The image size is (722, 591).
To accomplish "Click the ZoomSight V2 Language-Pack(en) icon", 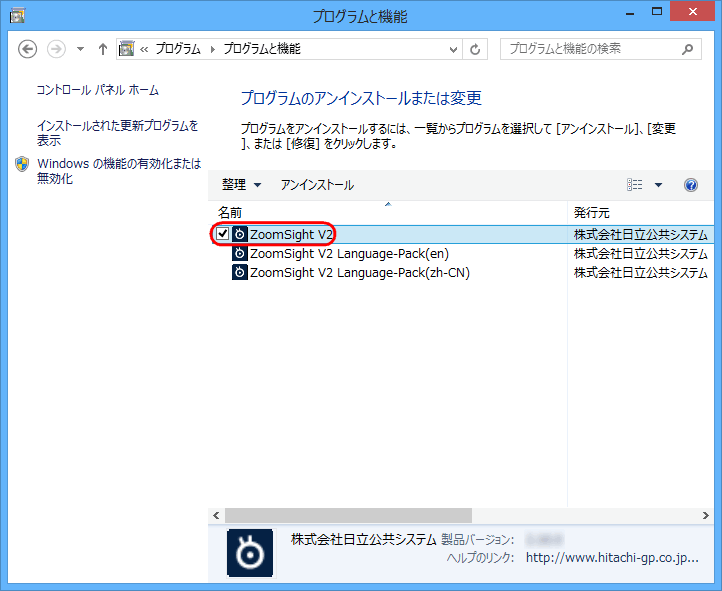I will click(240, 254).
